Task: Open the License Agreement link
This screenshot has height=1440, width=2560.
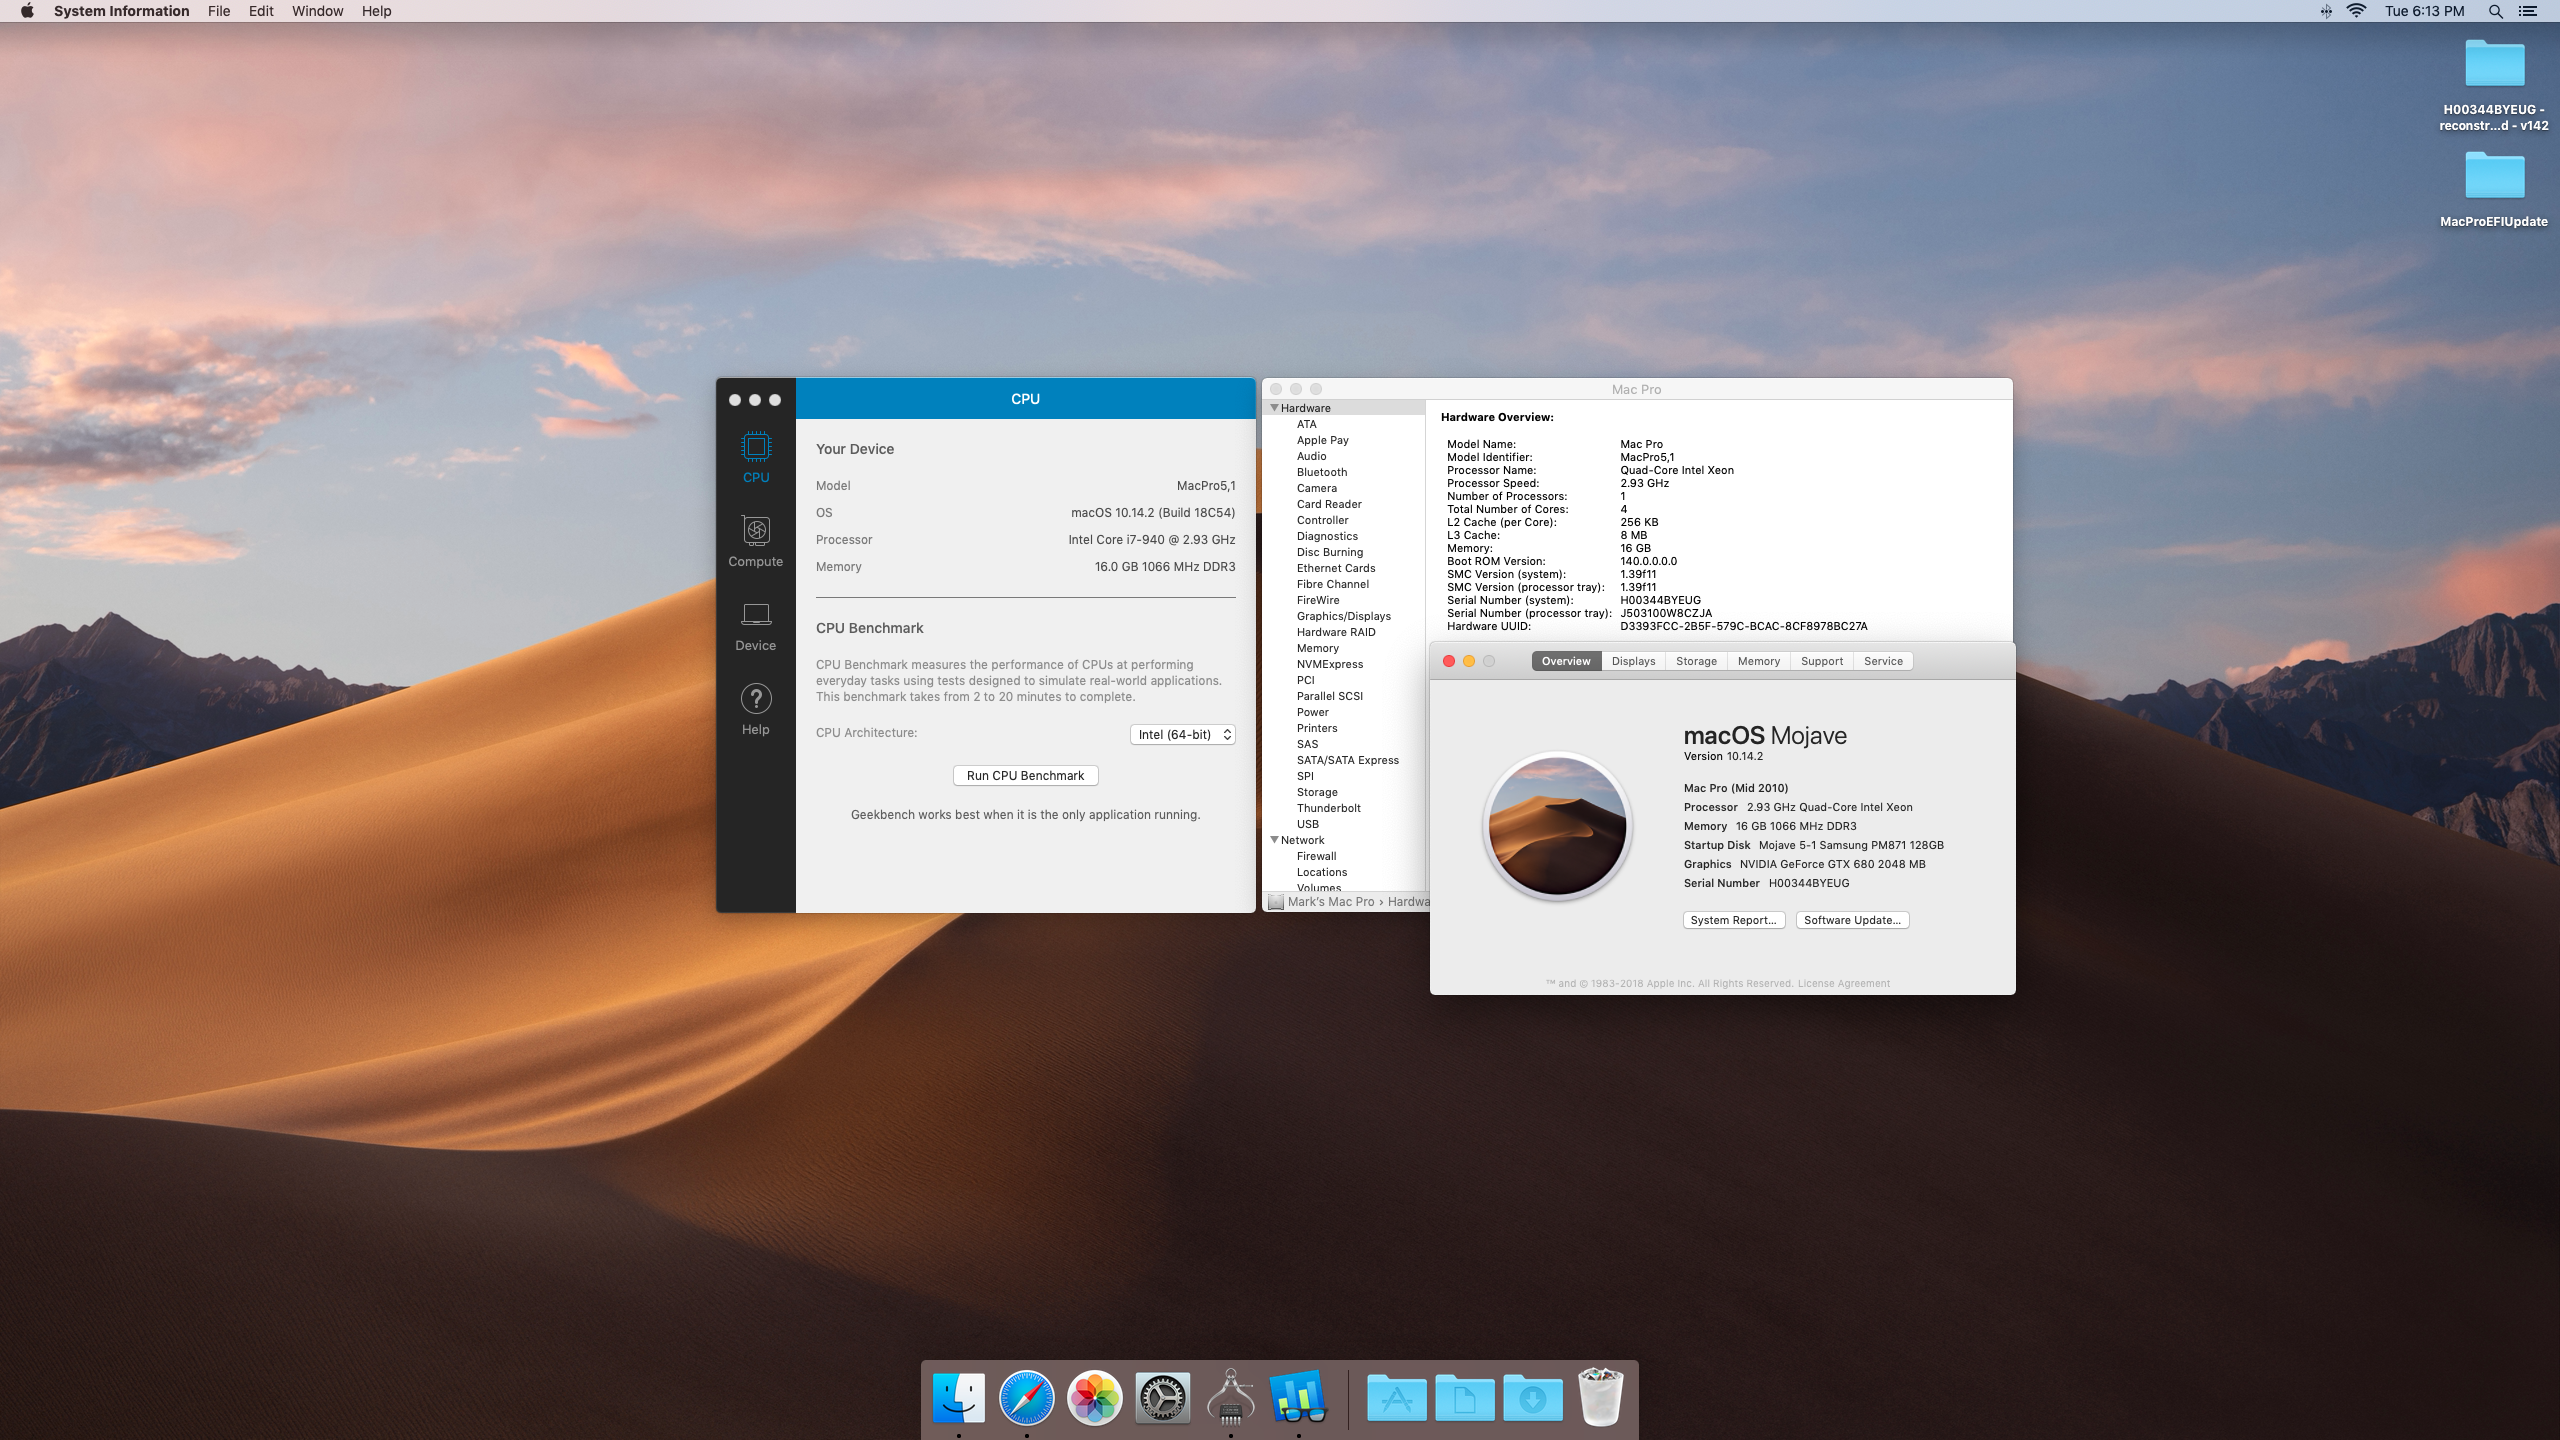Action: pos(1843,983)
